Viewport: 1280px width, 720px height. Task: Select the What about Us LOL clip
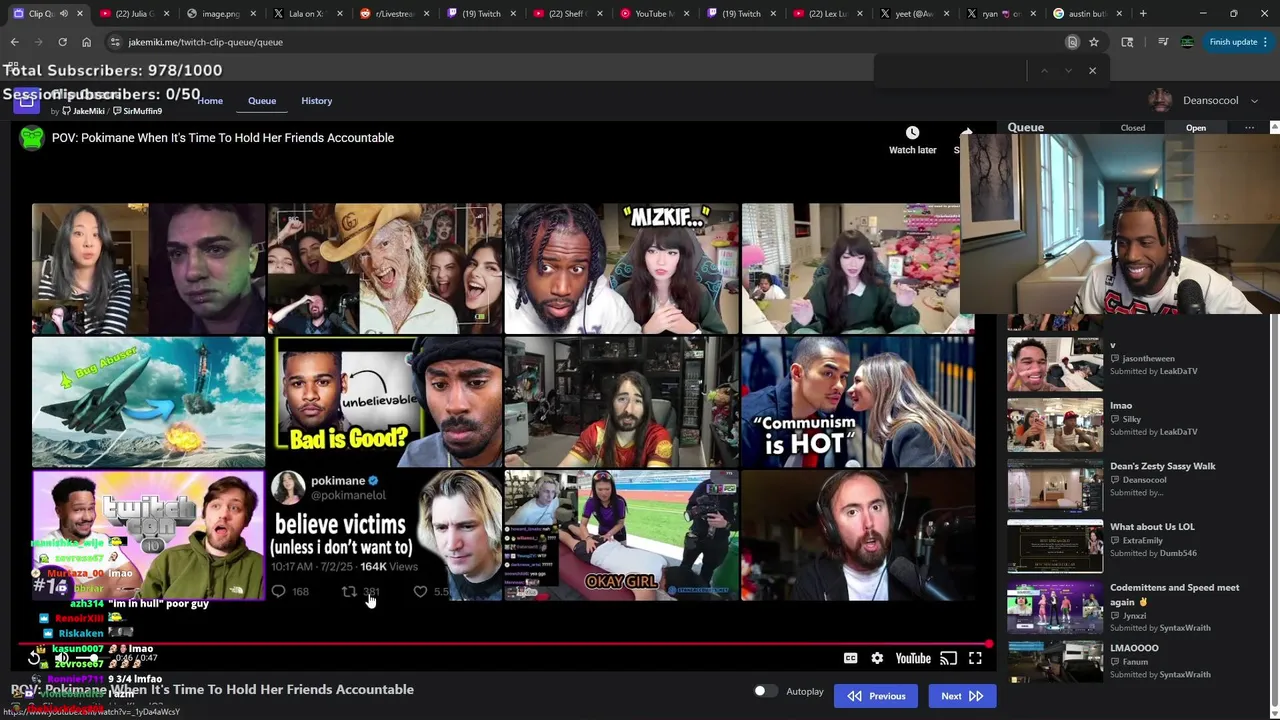click(x=1133, y=546)
